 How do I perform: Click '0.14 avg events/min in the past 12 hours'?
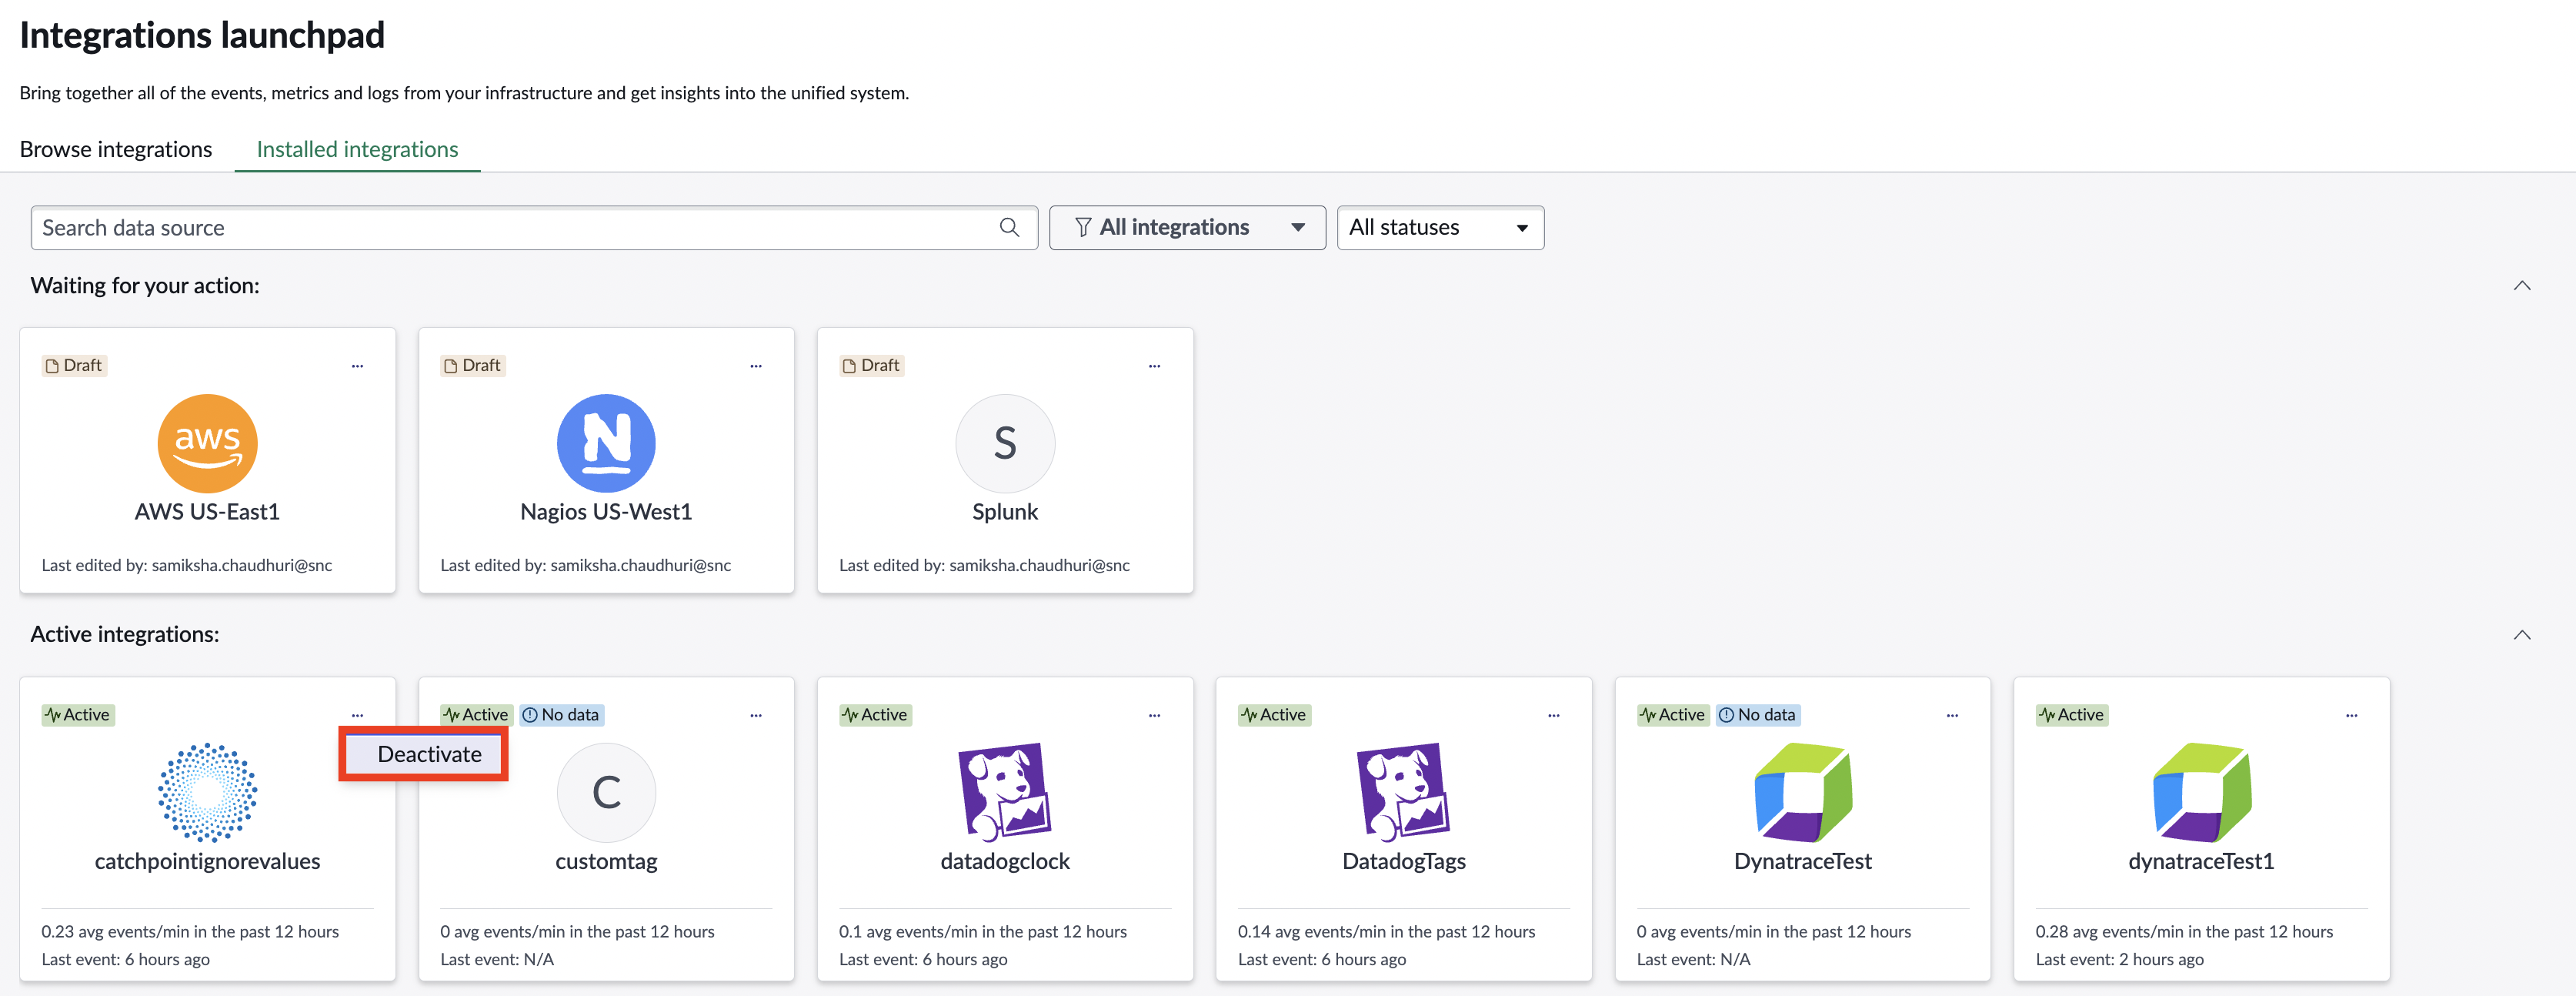pos(1387,932)
